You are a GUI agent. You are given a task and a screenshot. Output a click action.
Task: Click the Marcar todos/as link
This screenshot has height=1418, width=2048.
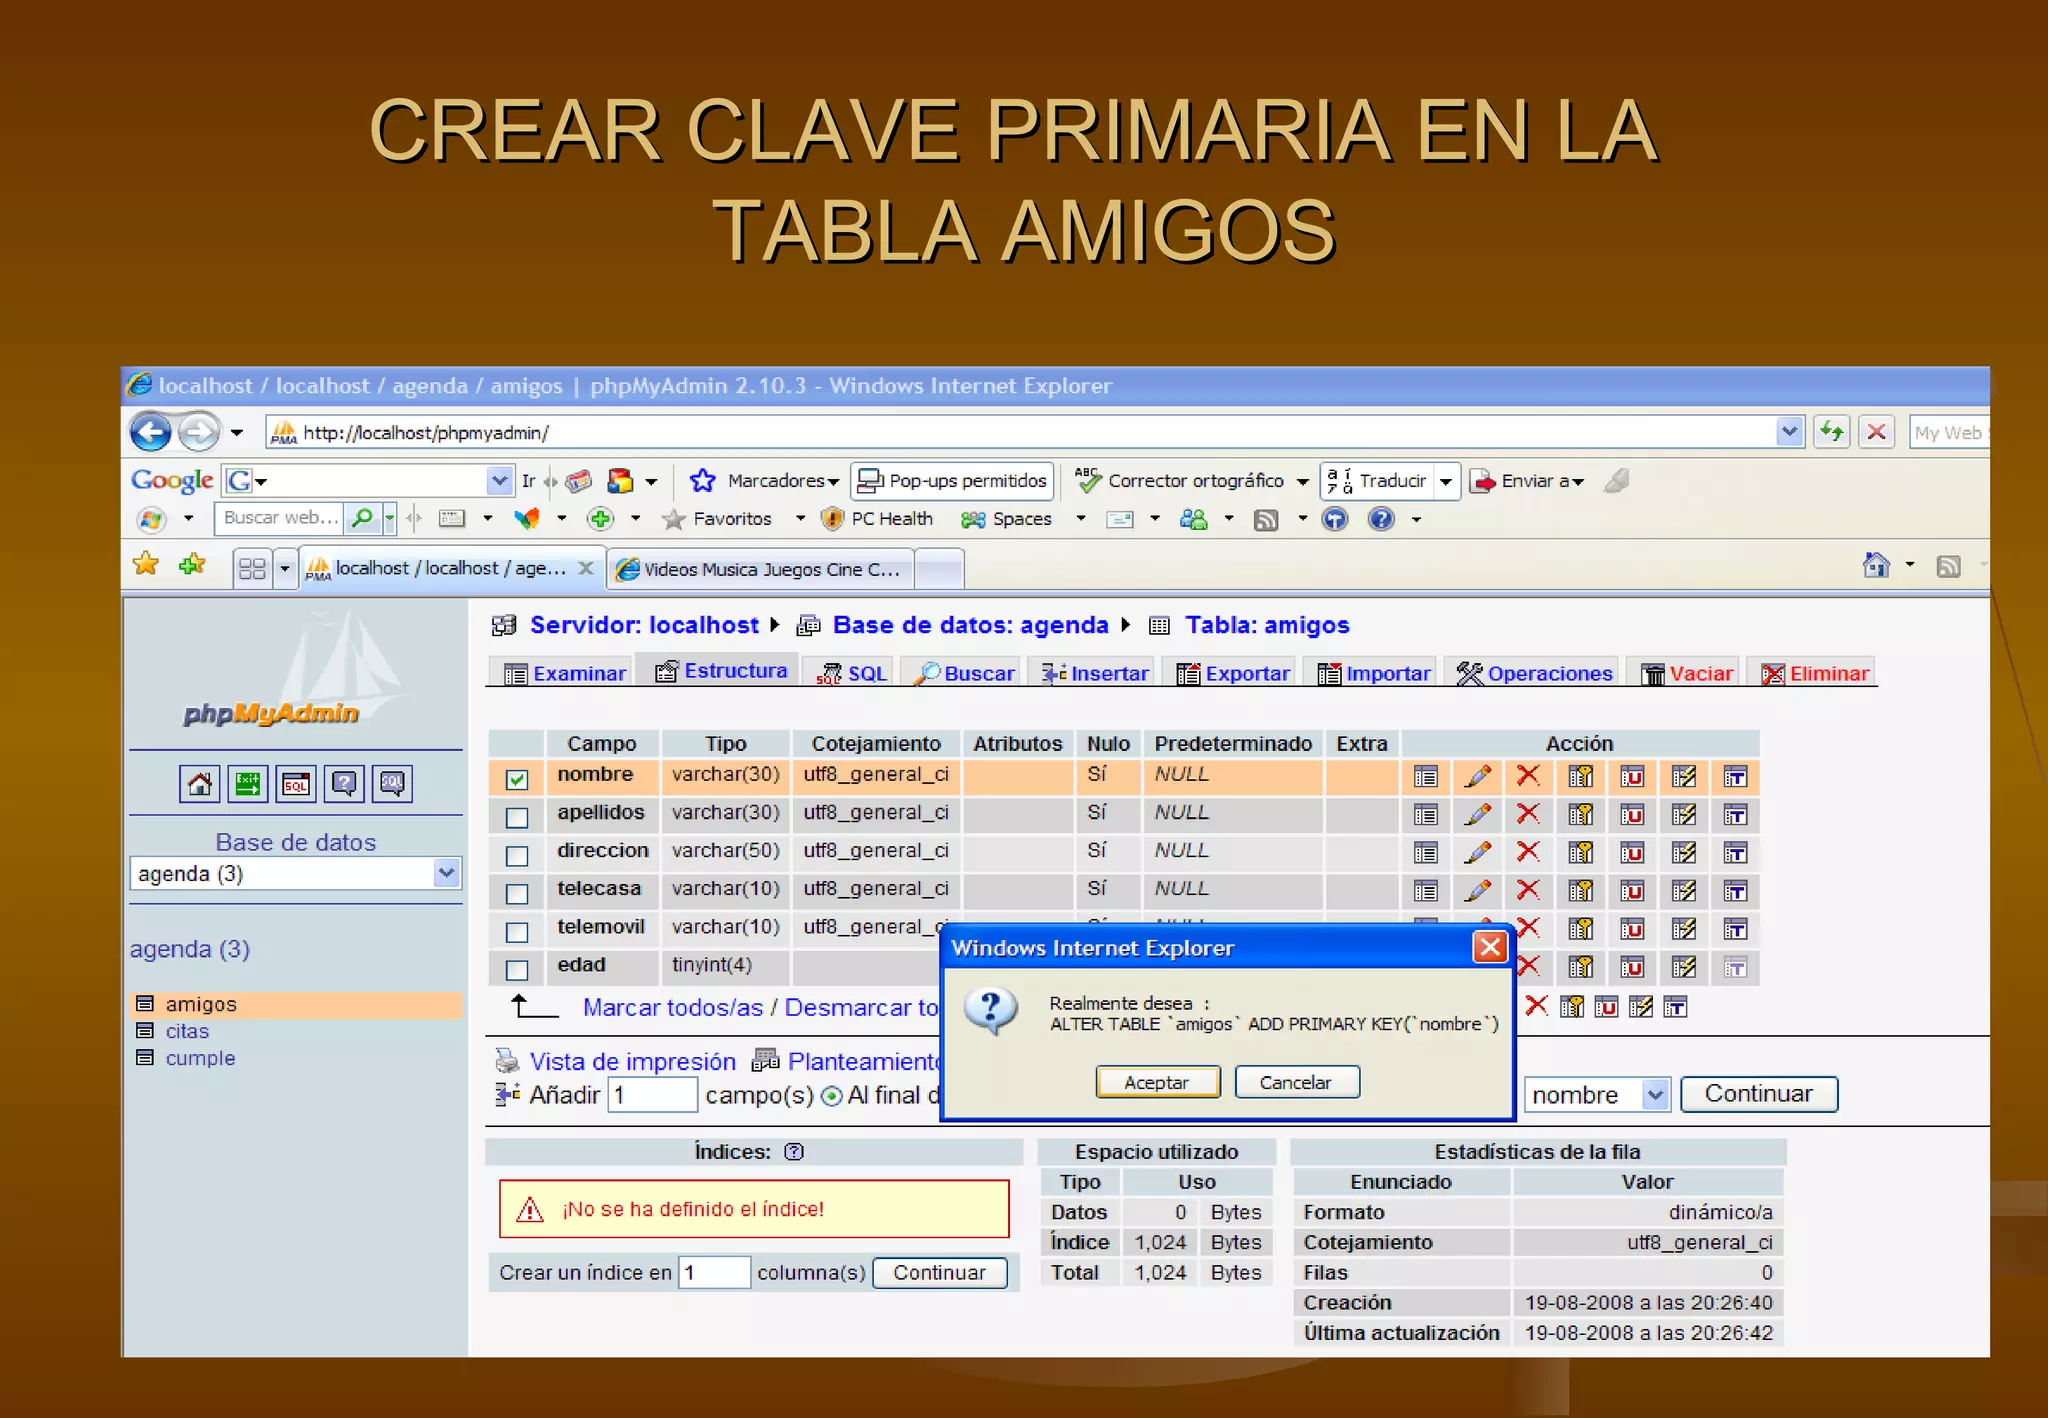click(673, 1008)
